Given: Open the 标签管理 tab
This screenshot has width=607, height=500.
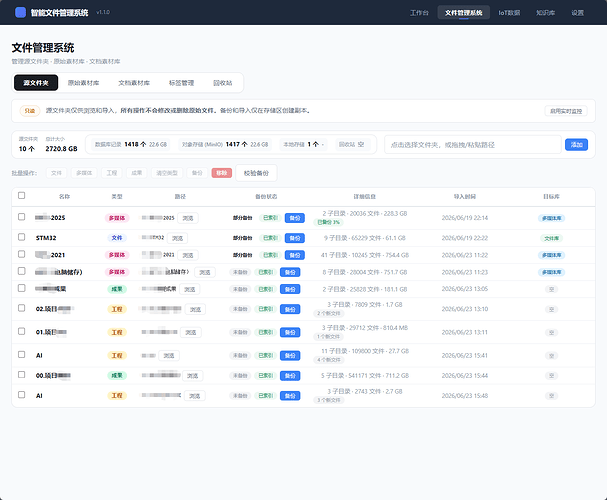Looking at the screenshot, I should click(x=182, y=83).
